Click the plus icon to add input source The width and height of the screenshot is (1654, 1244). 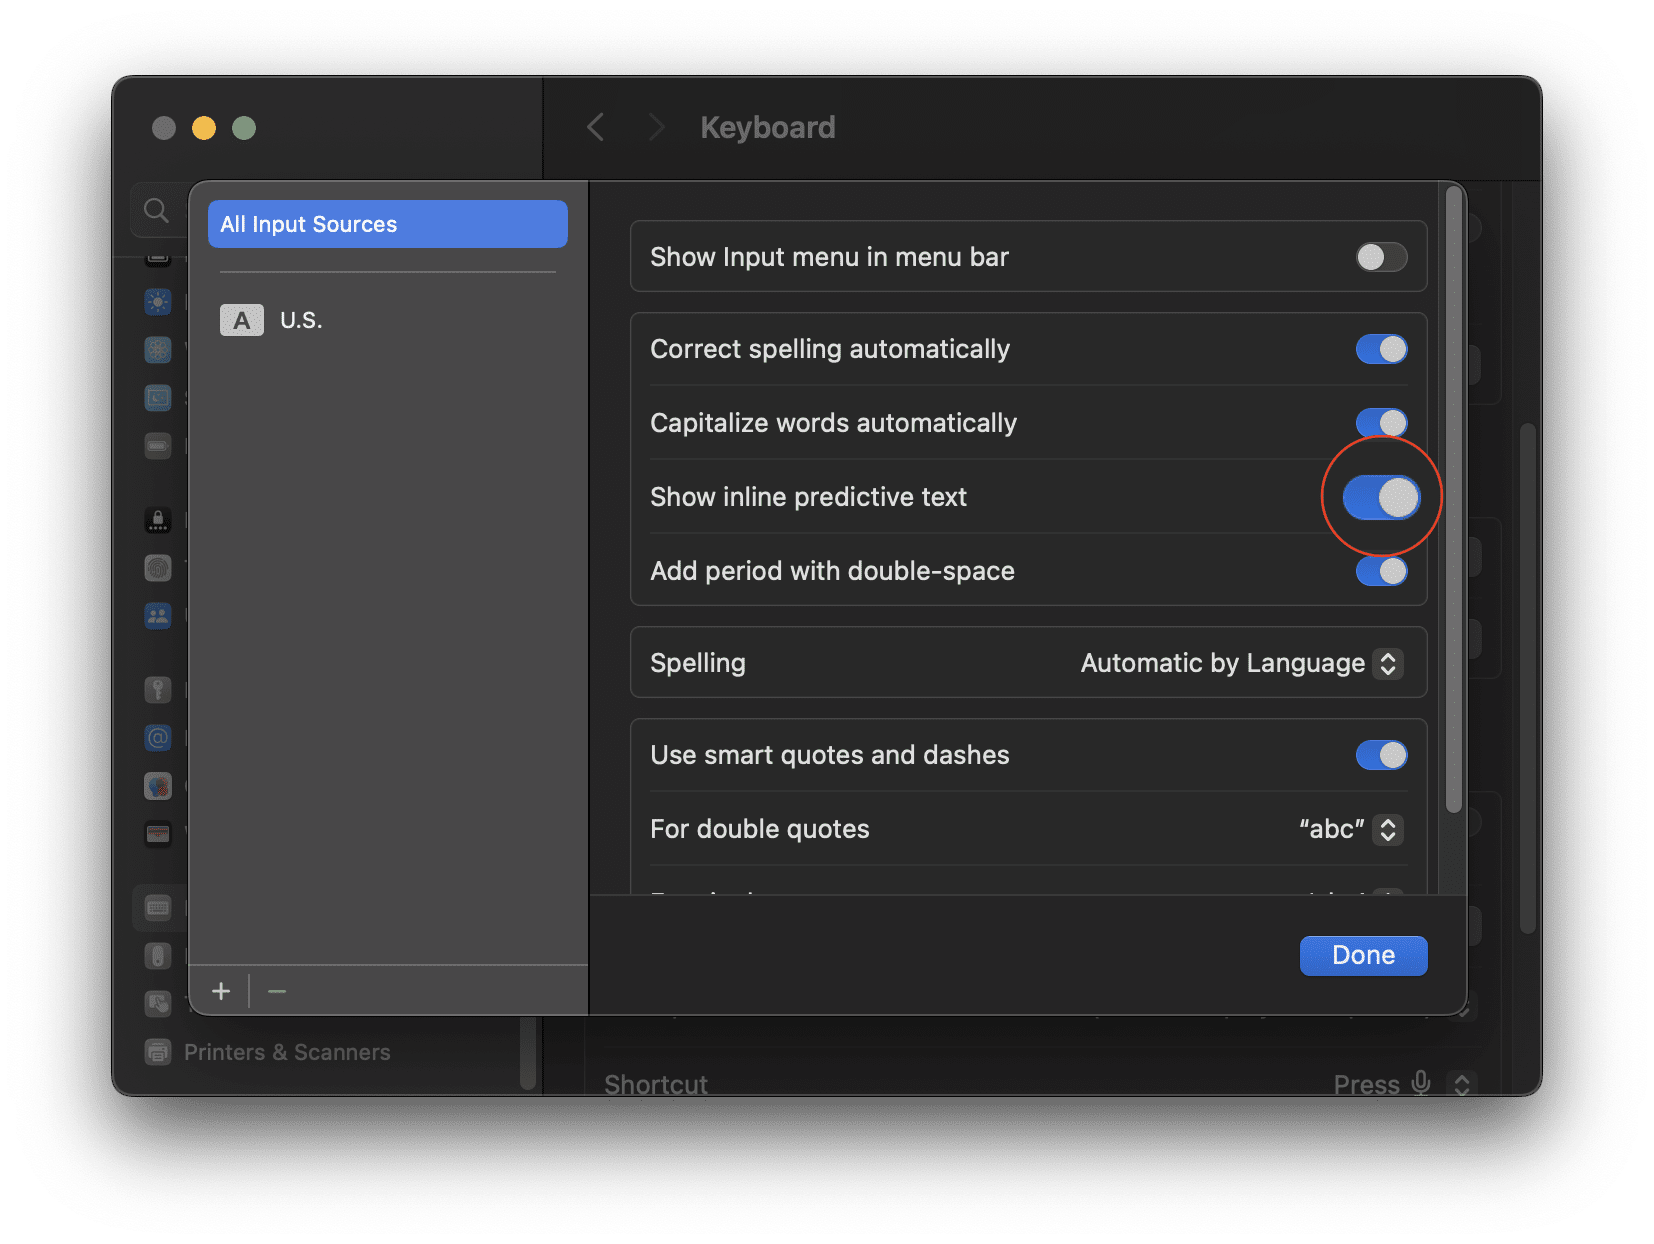221,991
